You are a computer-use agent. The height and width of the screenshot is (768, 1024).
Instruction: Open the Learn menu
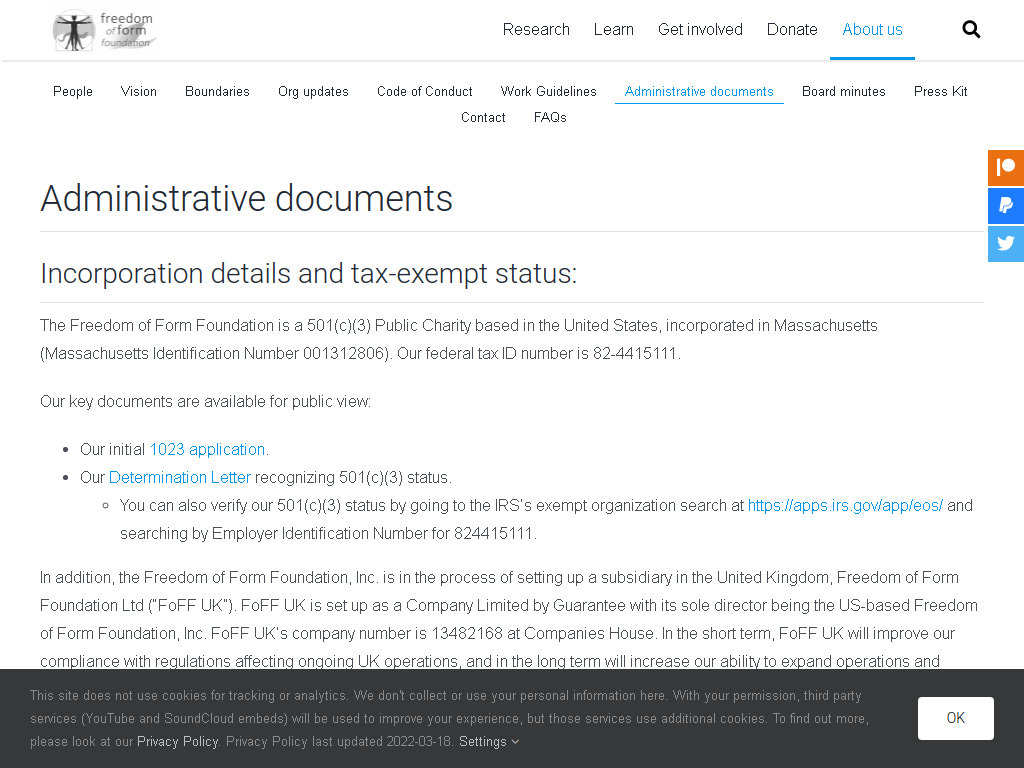(613, 29)
